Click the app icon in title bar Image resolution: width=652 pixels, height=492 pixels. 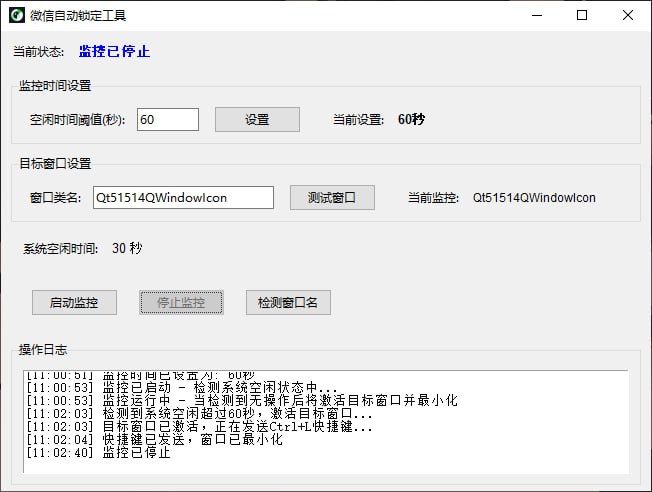point(17,15)
